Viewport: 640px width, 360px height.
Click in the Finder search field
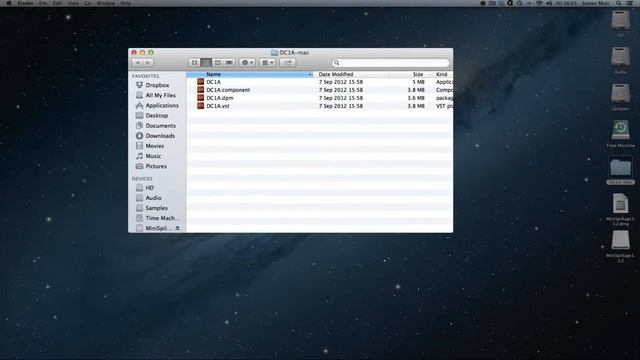pos(391,62)
